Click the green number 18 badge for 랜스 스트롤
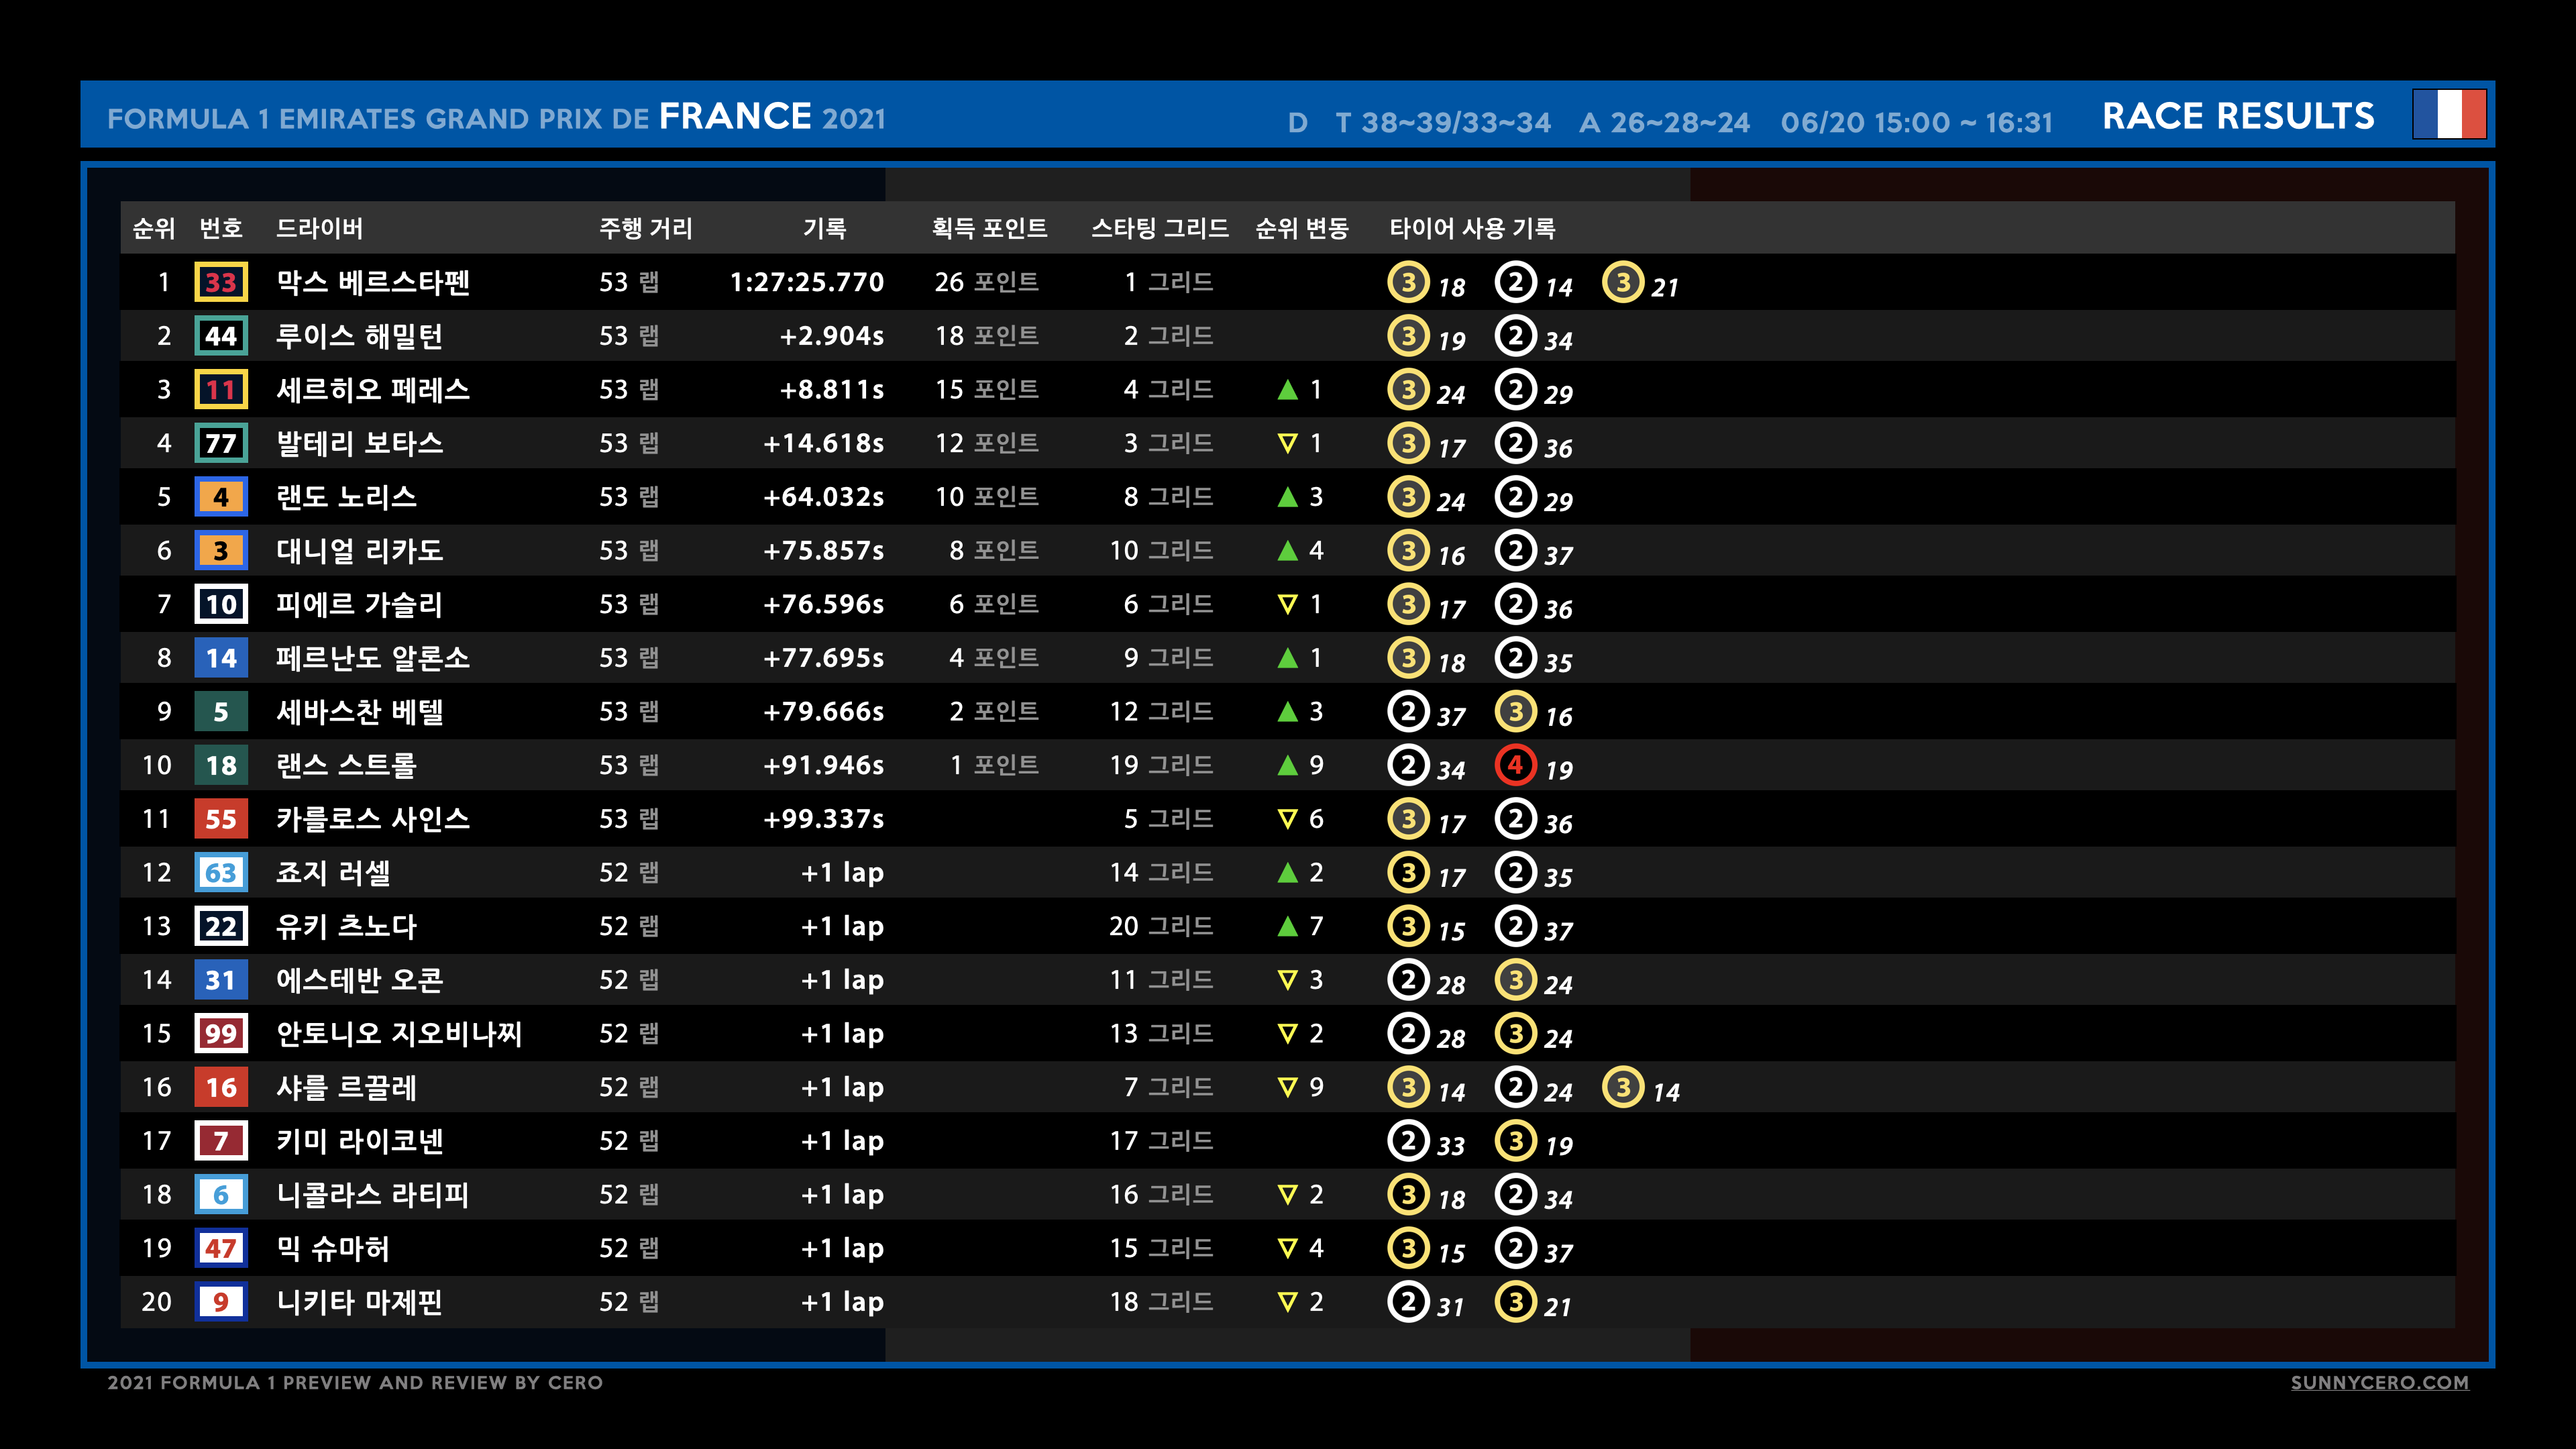This screenshot has height=1449, width=2576. pos(221,765)
